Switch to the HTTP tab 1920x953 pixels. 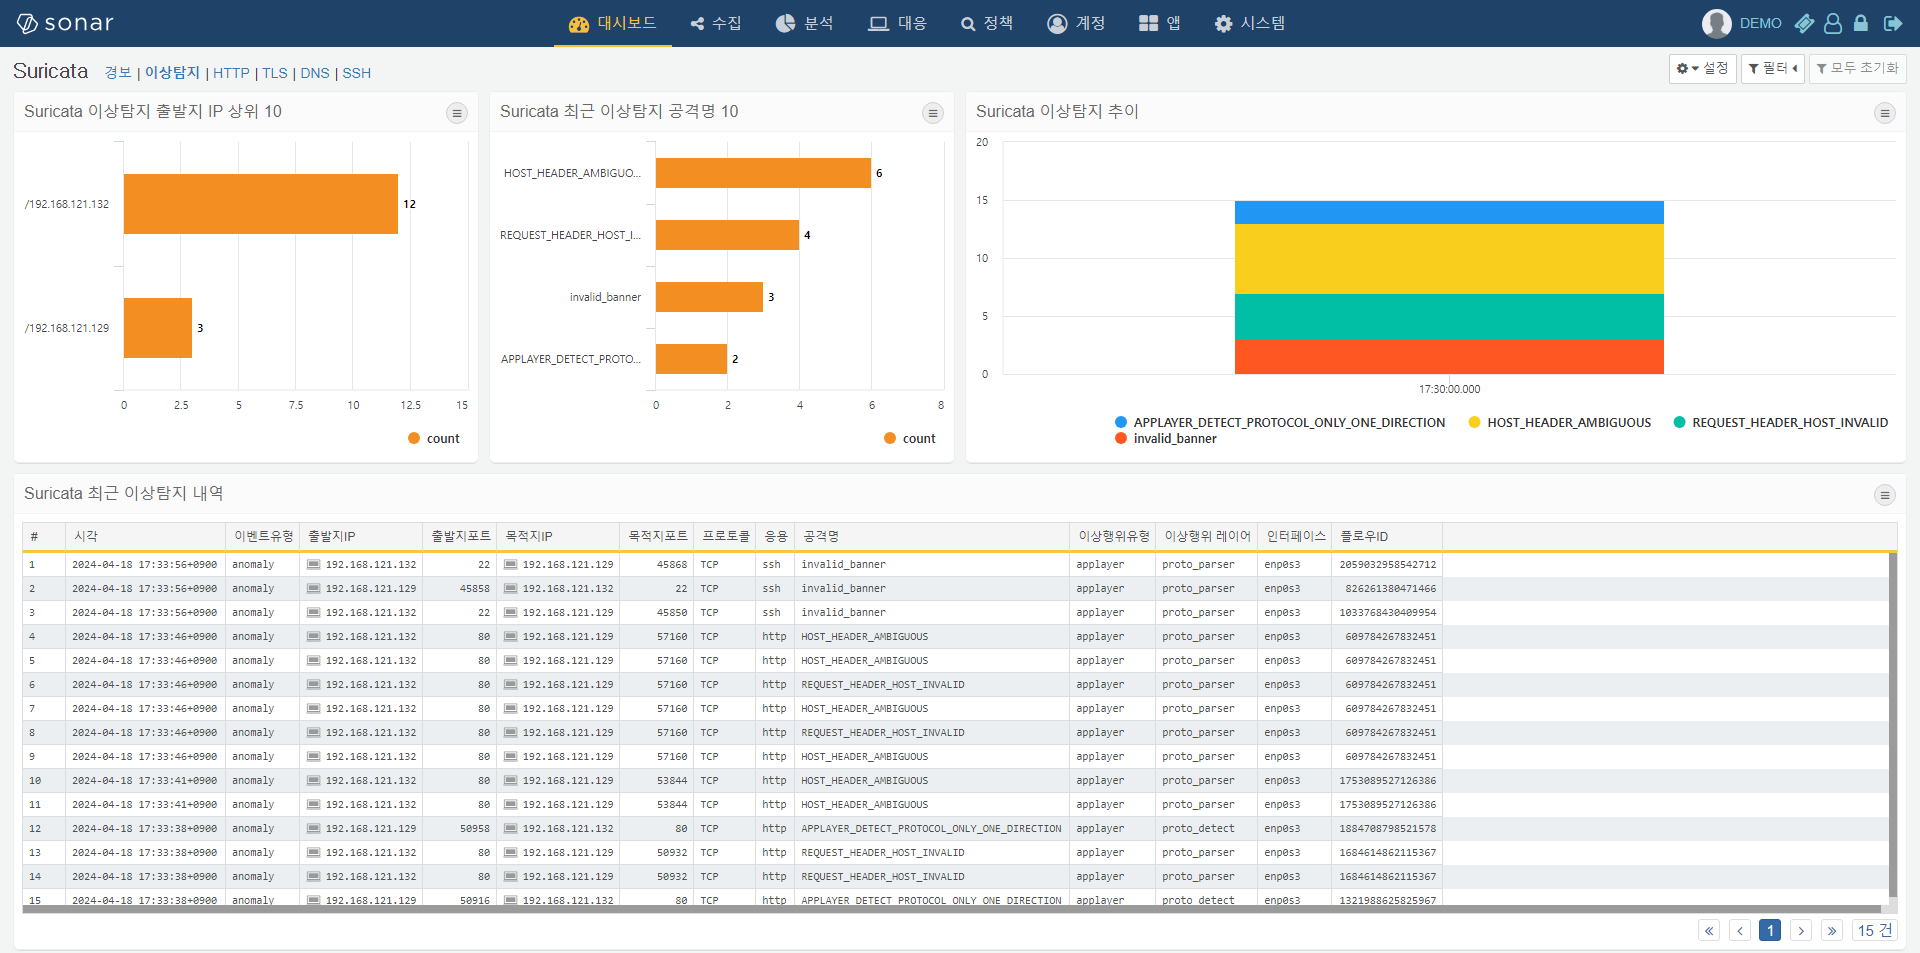[231, 73]
